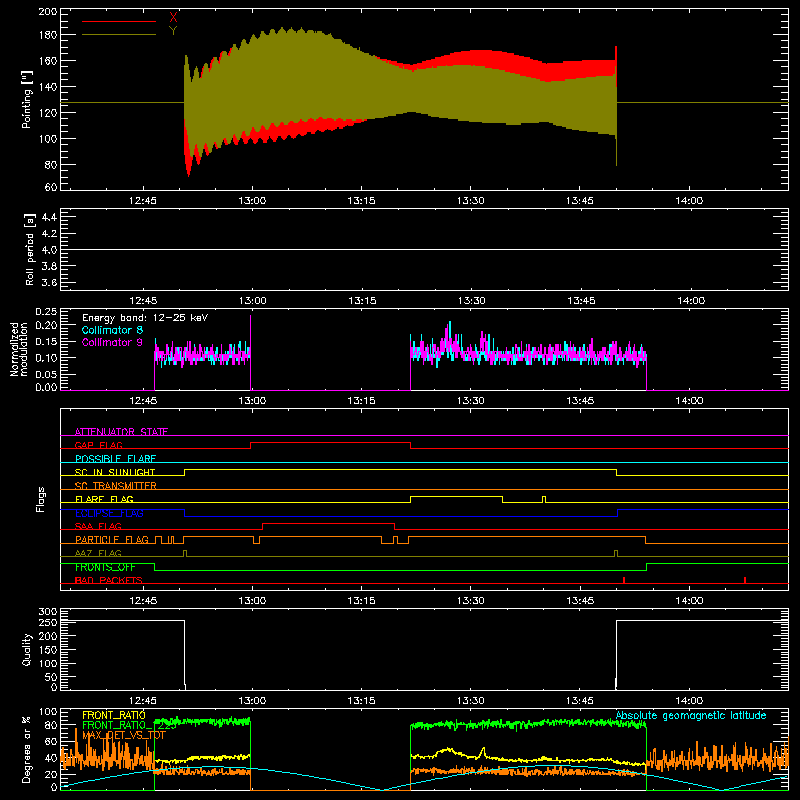Click the olive Y legend line
Image resolution: width=800 pixels, height=800 pixels.
(x=119, y=35)
